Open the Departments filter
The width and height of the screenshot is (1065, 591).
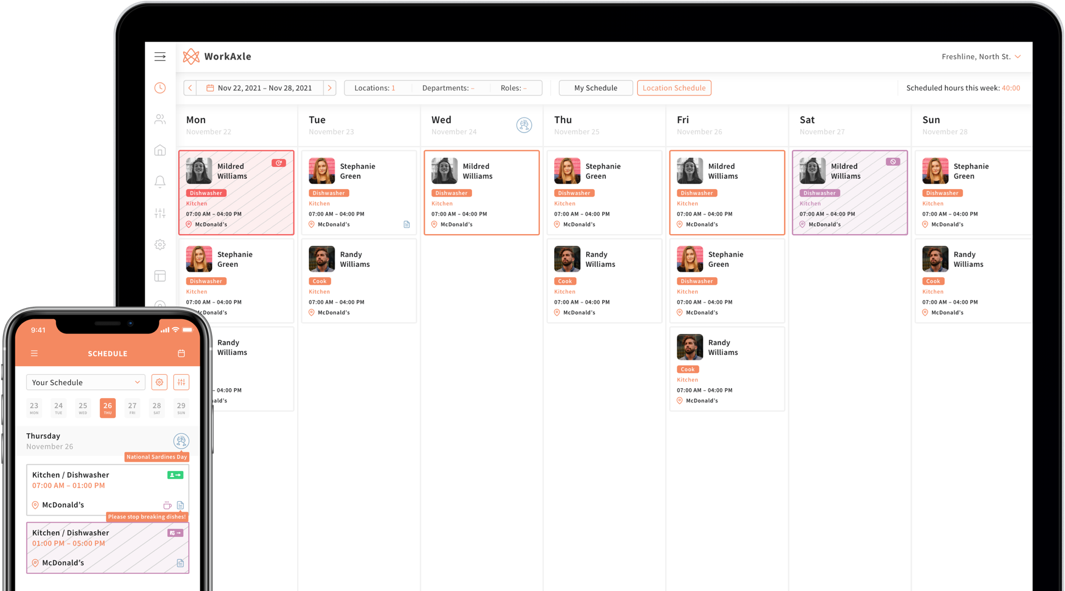448,88
